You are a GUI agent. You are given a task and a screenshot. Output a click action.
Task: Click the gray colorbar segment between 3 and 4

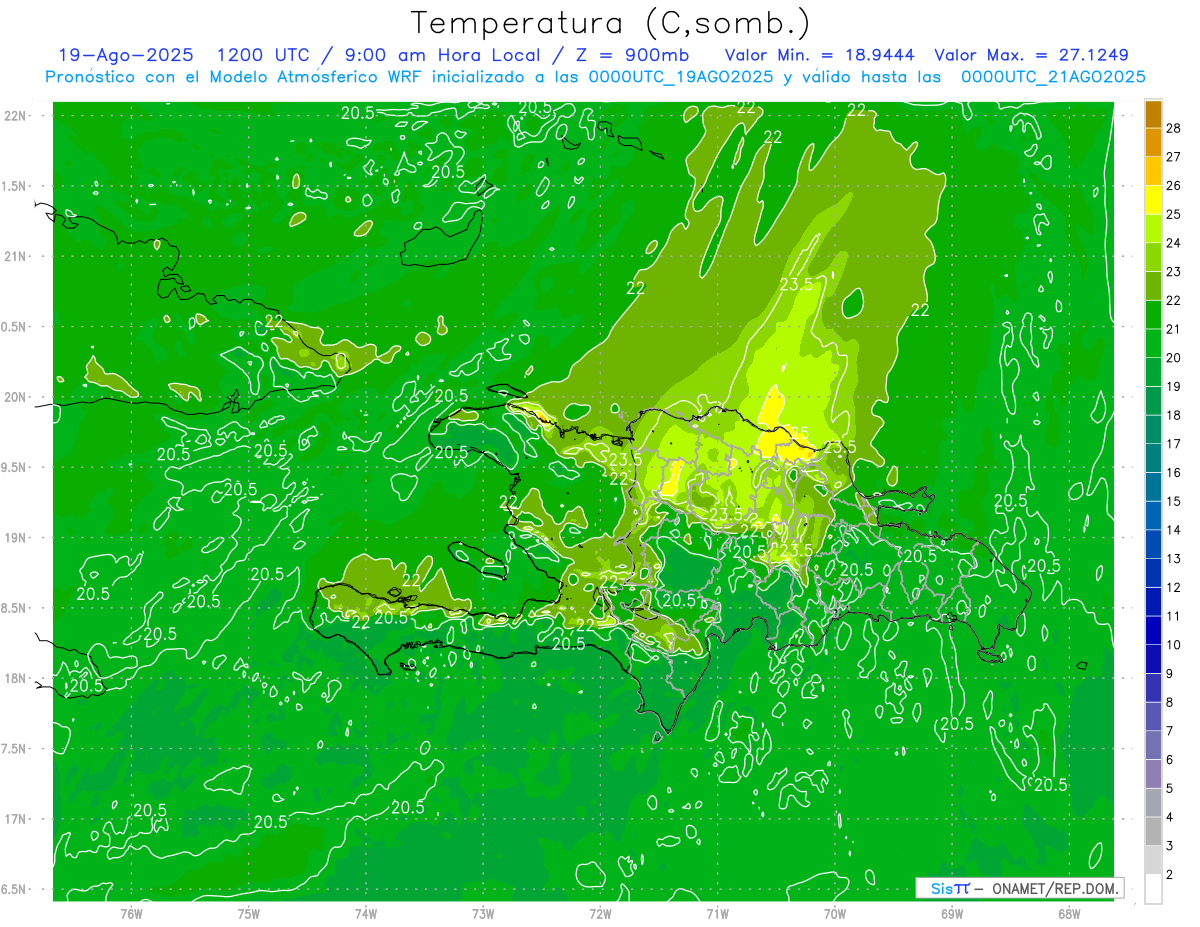(1153, 832)
